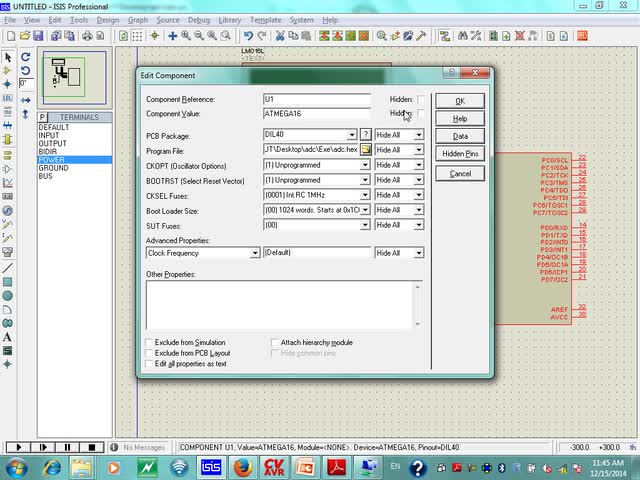Click the Zoom Out magnifier icon
Viewport: 640px width, 480px height.
pyautogui.click(x=199, y=36)
